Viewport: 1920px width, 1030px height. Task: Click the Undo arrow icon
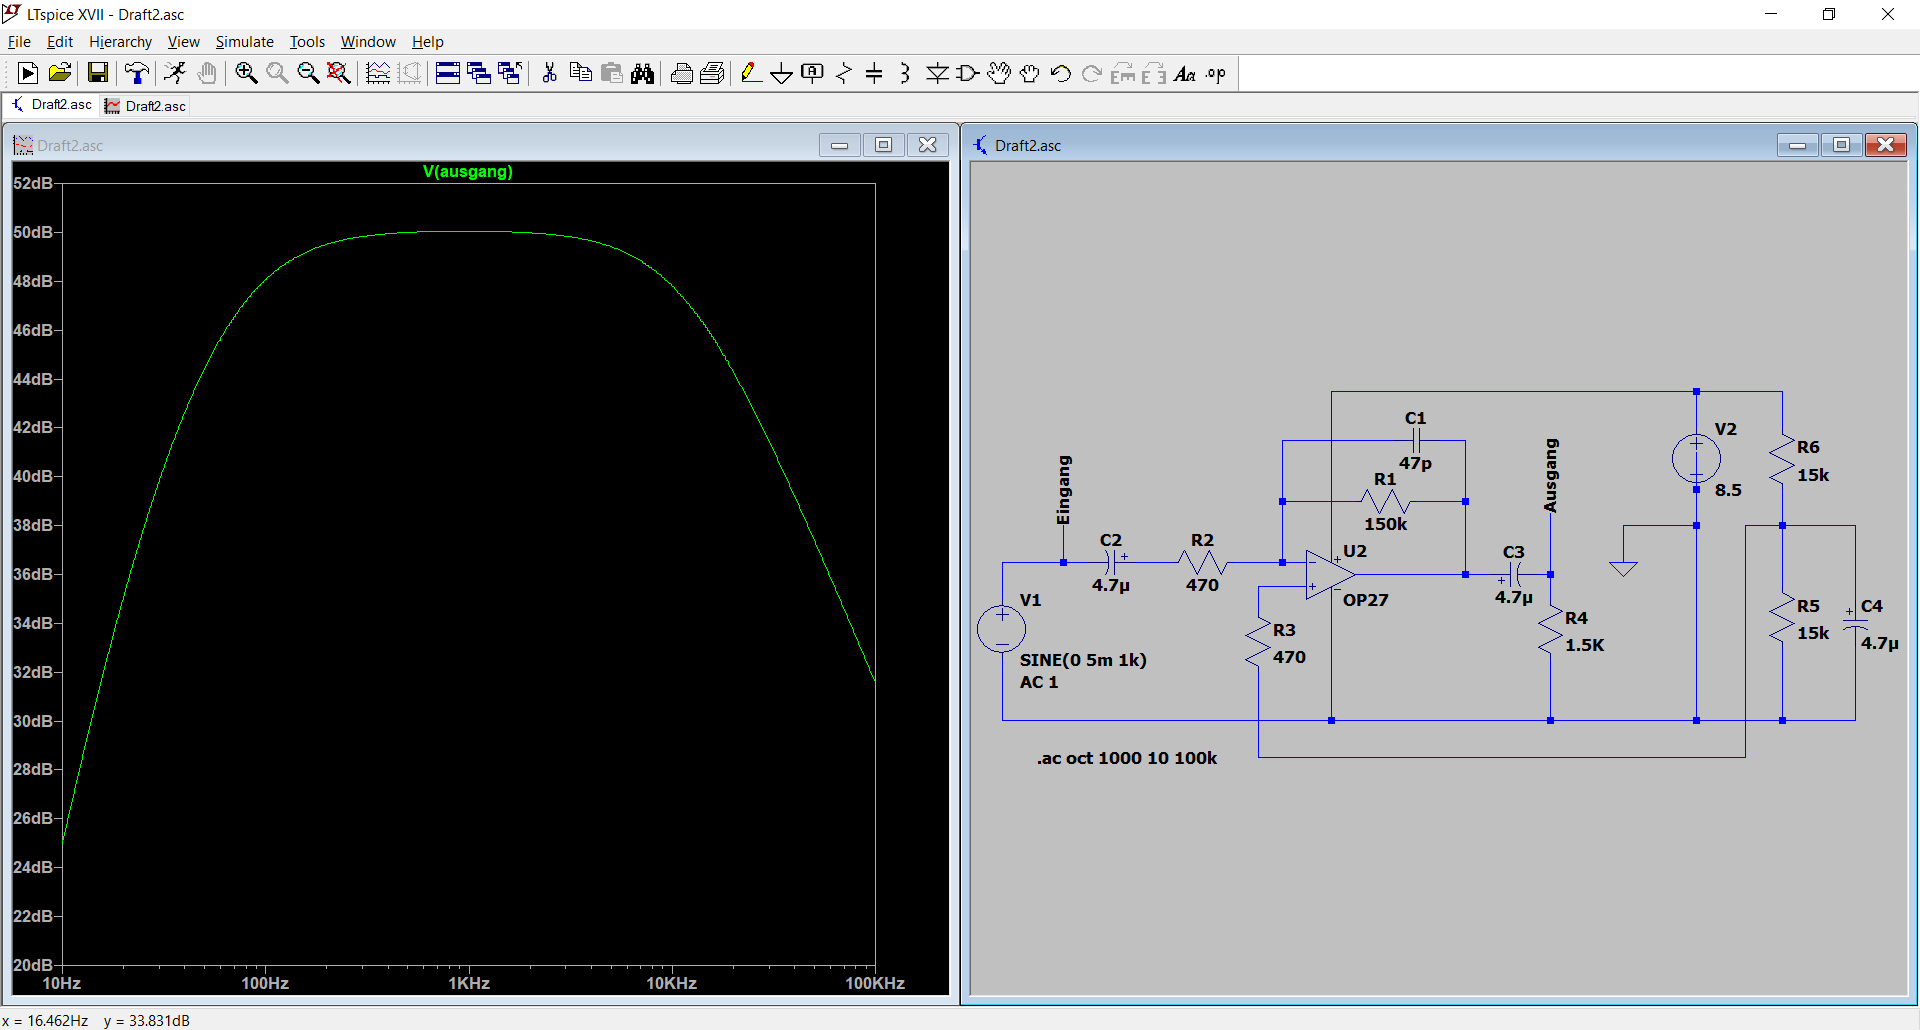point(1060,73)
